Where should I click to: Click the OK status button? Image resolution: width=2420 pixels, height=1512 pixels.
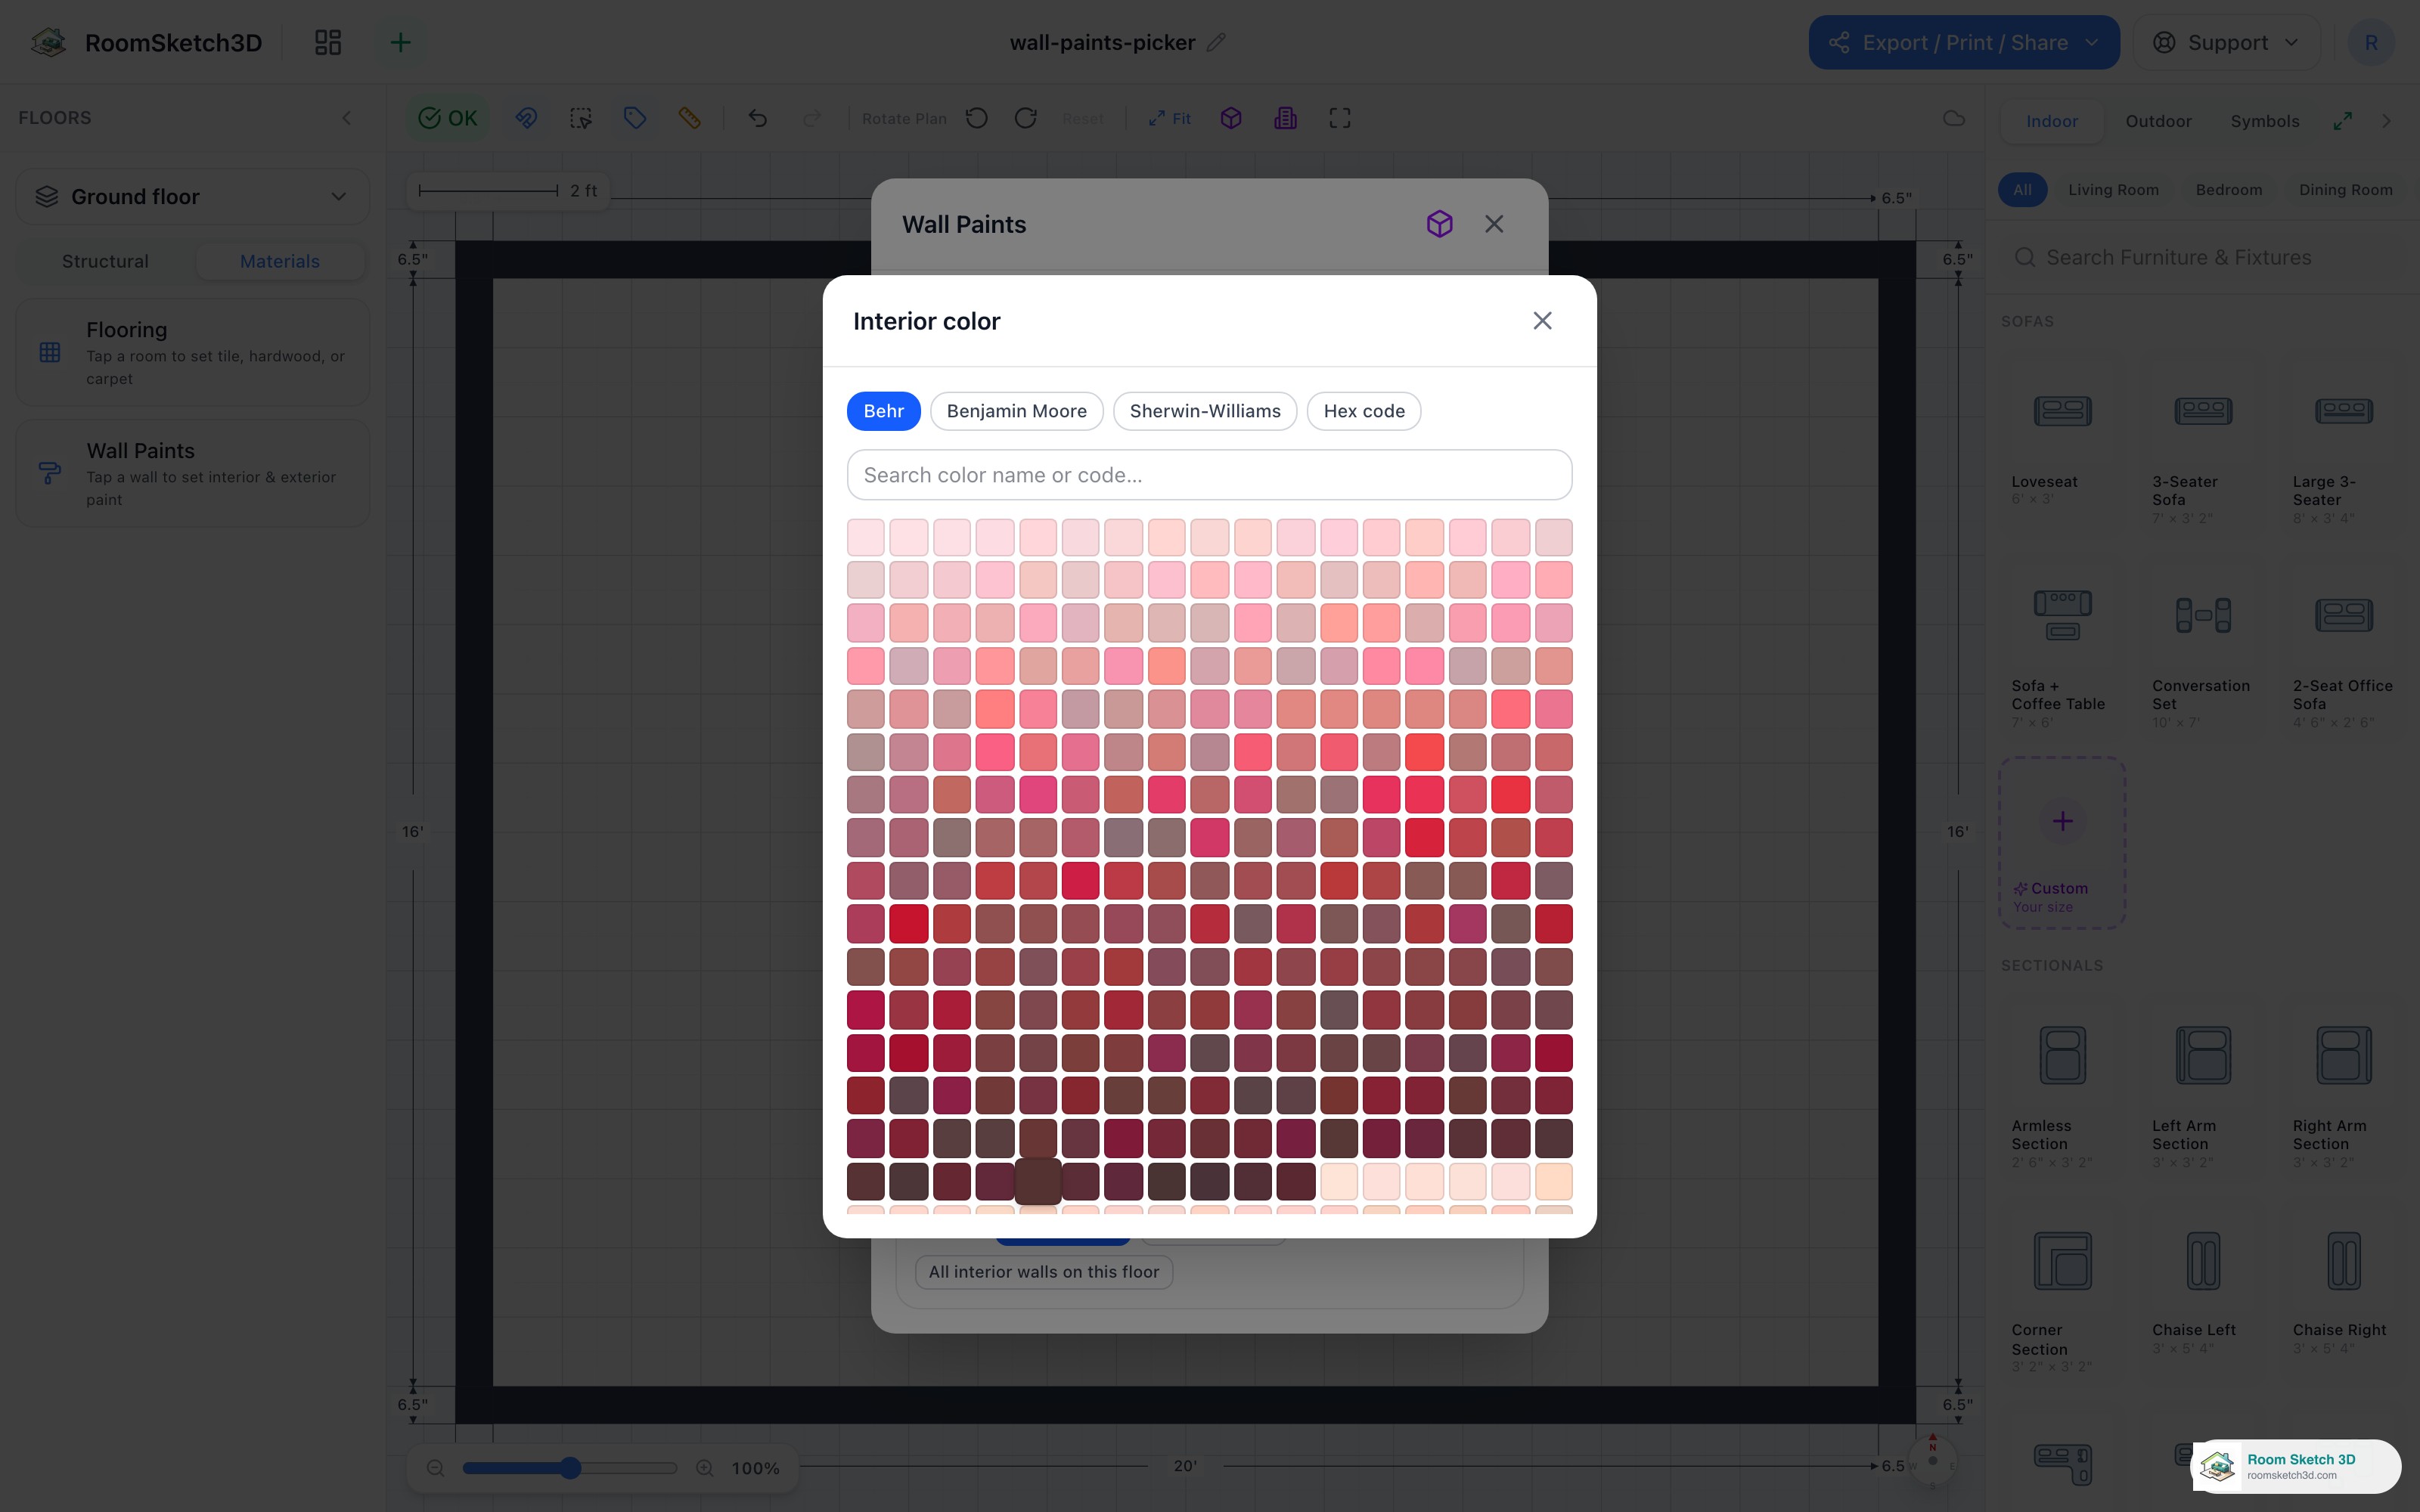coord(447,118)
